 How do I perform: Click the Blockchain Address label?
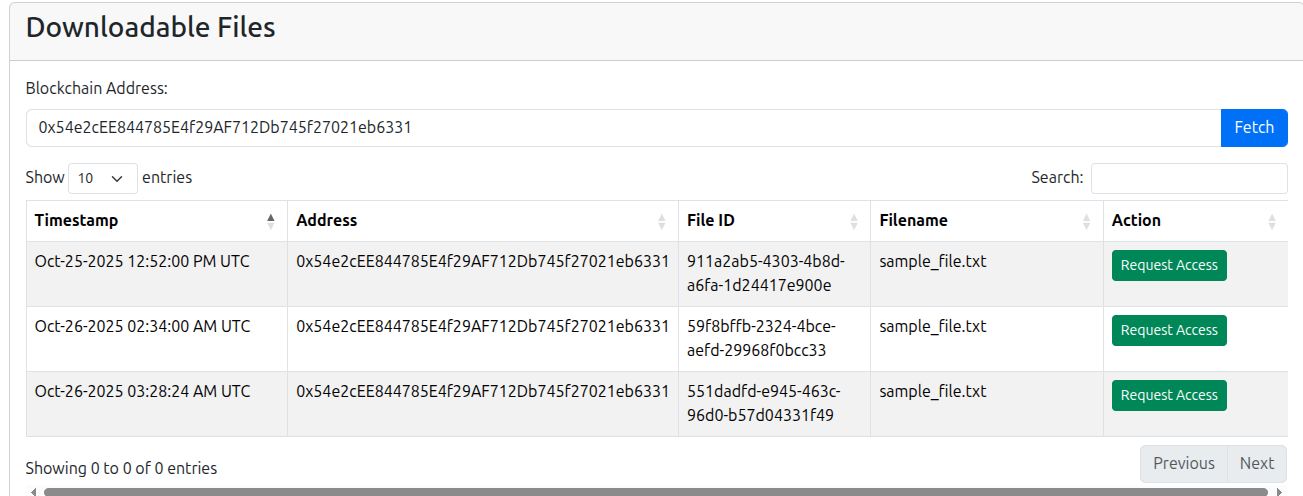tap(97, 88)
